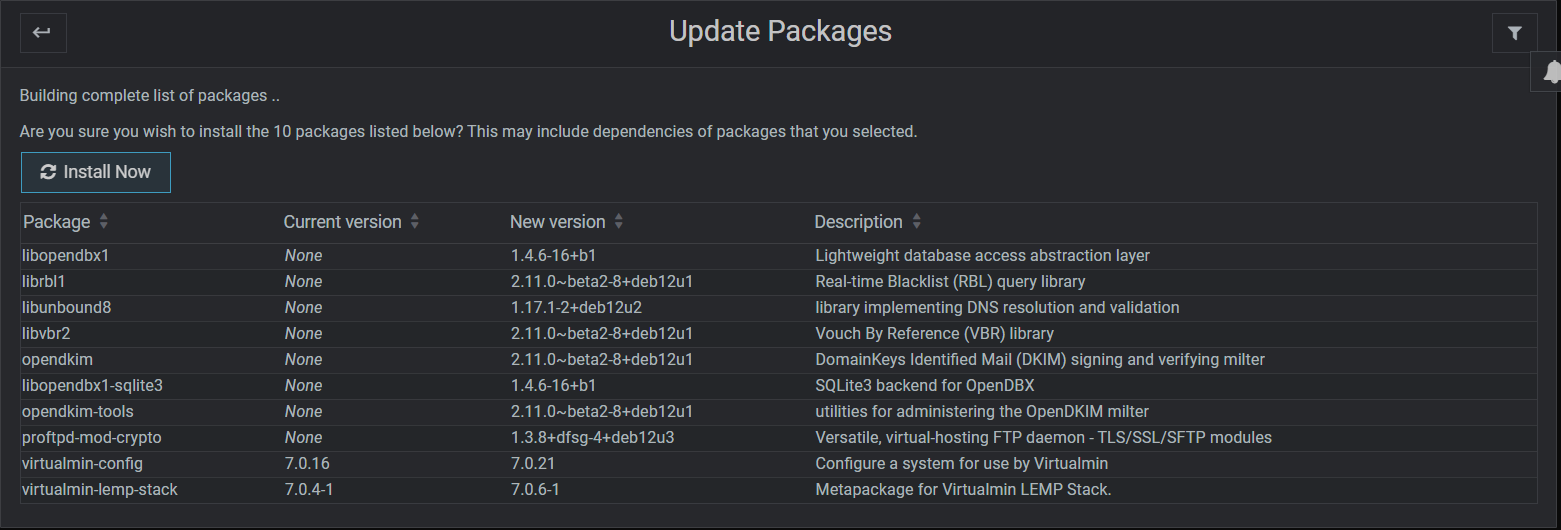Sort by Package column arrows
This screenshot has width=1561, height=530.
click(x=104, y=222)
